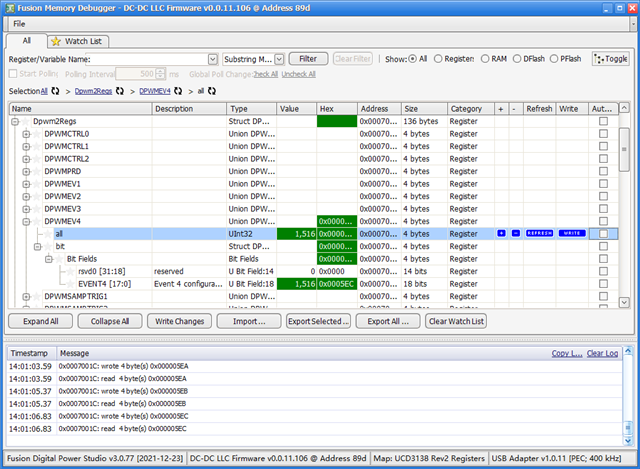Star the EVENT4 [17:0] bit field row
Image resolution: width=640 pixels, height=469 pixels.
pyautogui.click(x=71, y=284)
